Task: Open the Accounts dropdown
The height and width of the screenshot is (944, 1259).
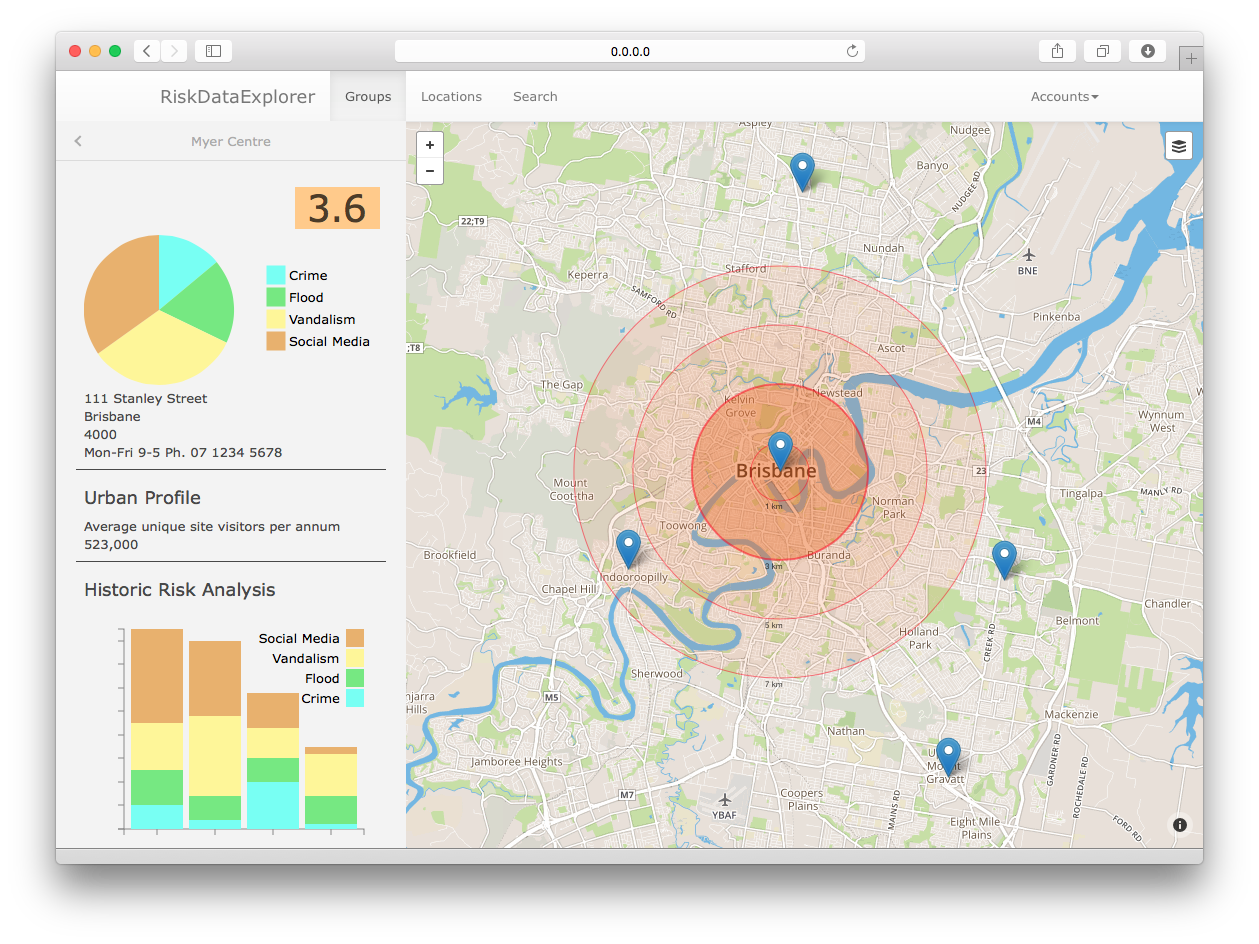Action: (x=1063, y=96)
